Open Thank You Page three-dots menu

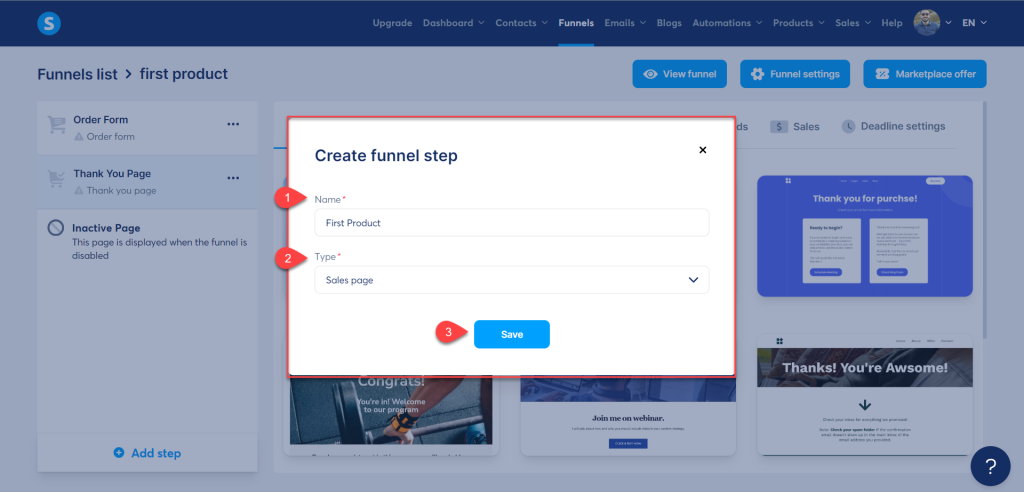(233, 178)
